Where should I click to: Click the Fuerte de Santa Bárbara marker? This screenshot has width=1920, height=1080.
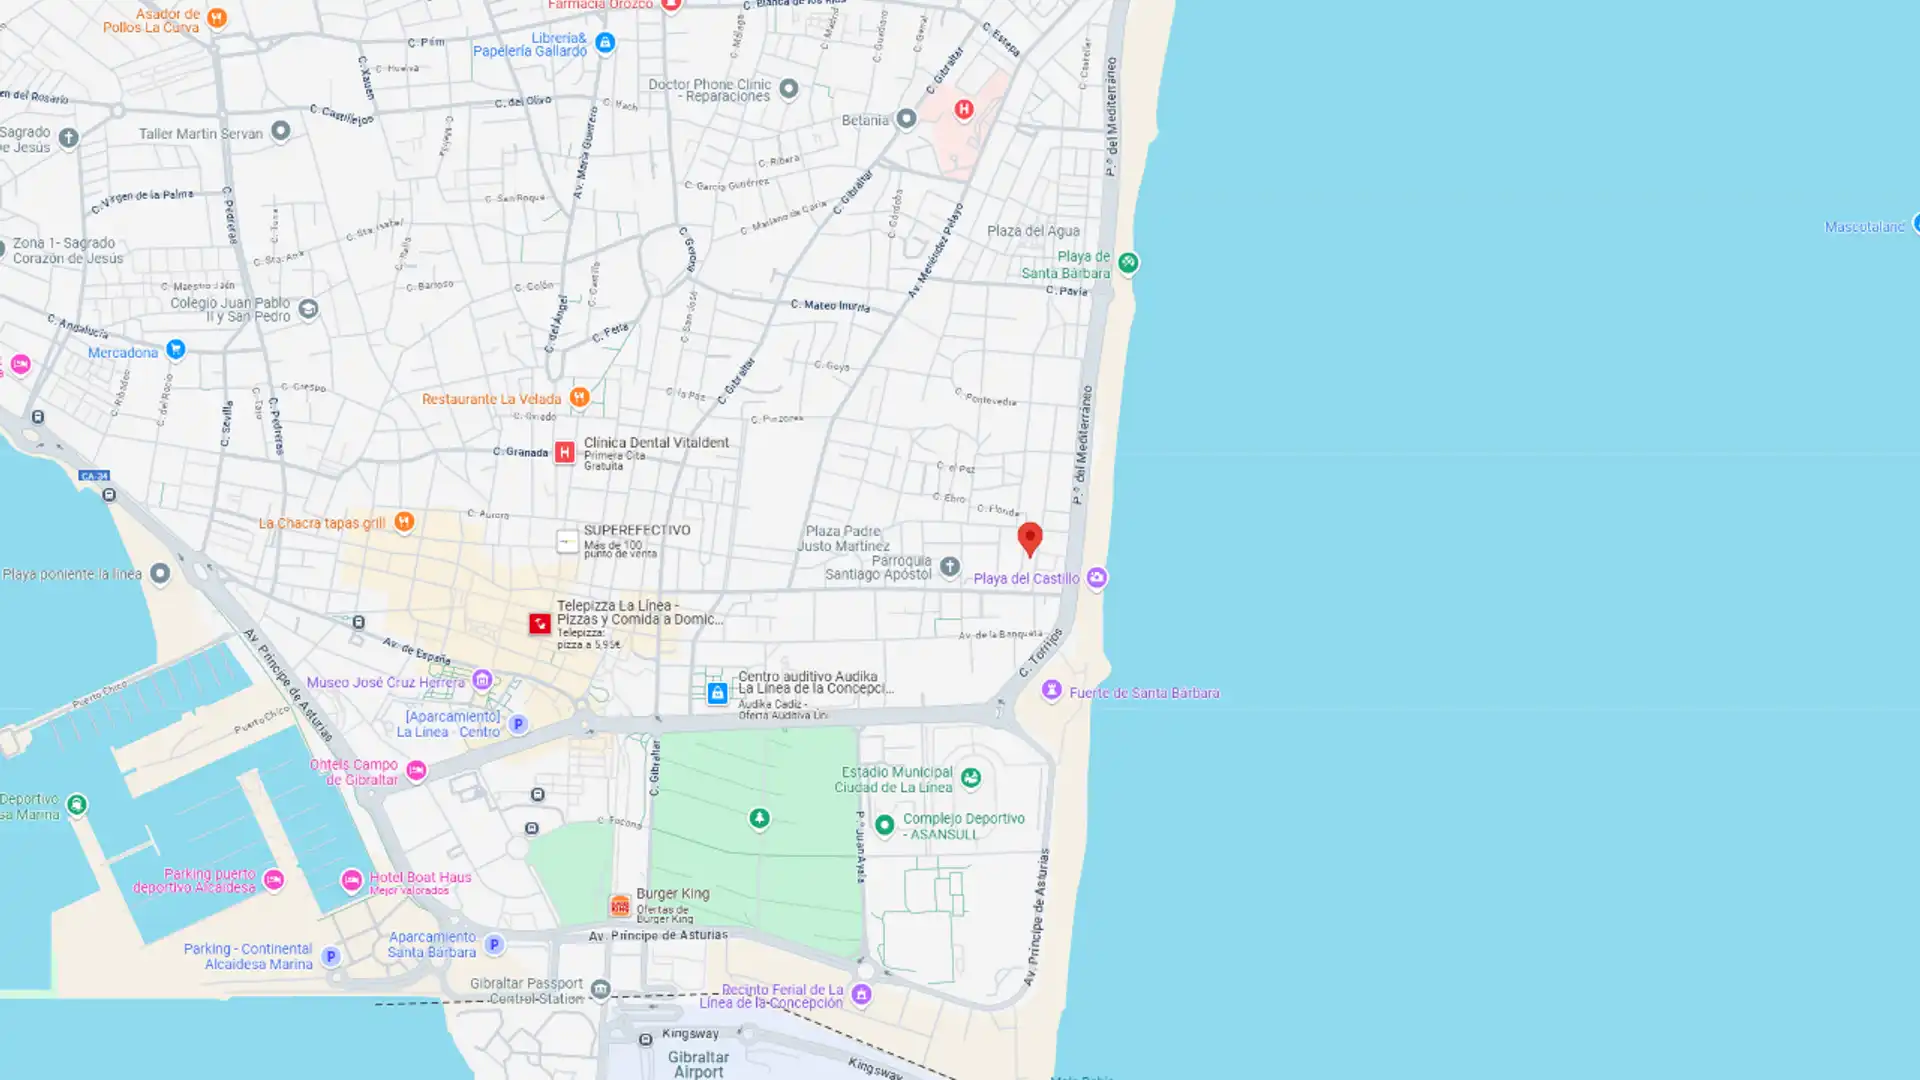click(x=1051, y=690)
